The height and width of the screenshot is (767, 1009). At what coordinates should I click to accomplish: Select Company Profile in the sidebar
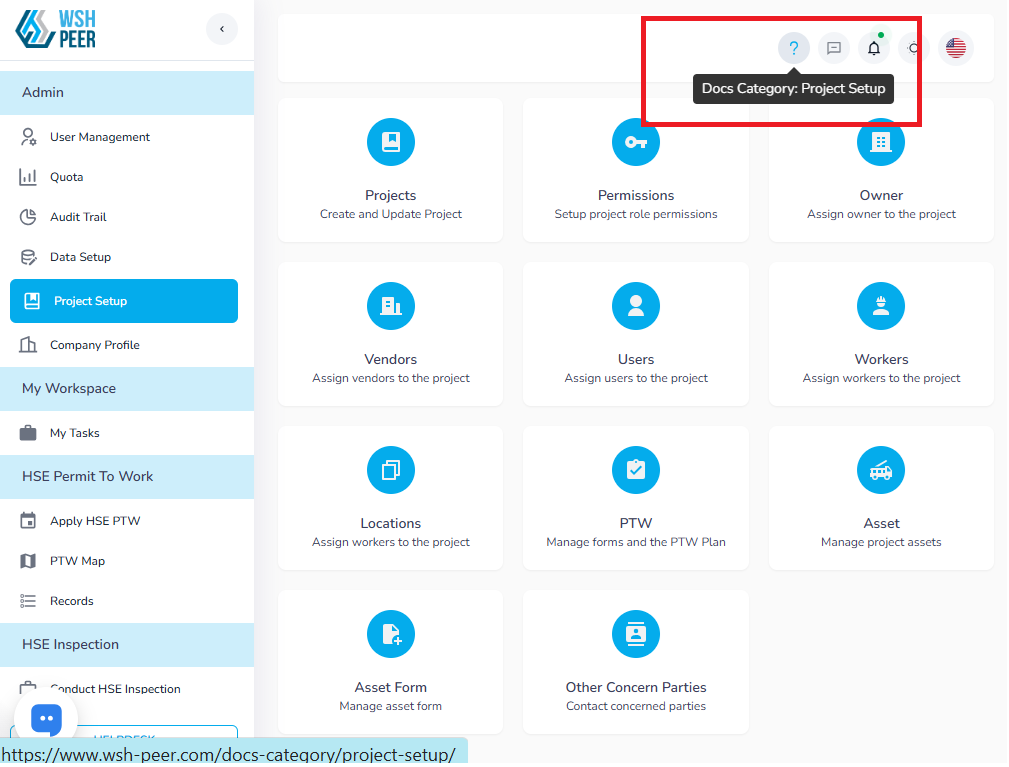[95, 345]
